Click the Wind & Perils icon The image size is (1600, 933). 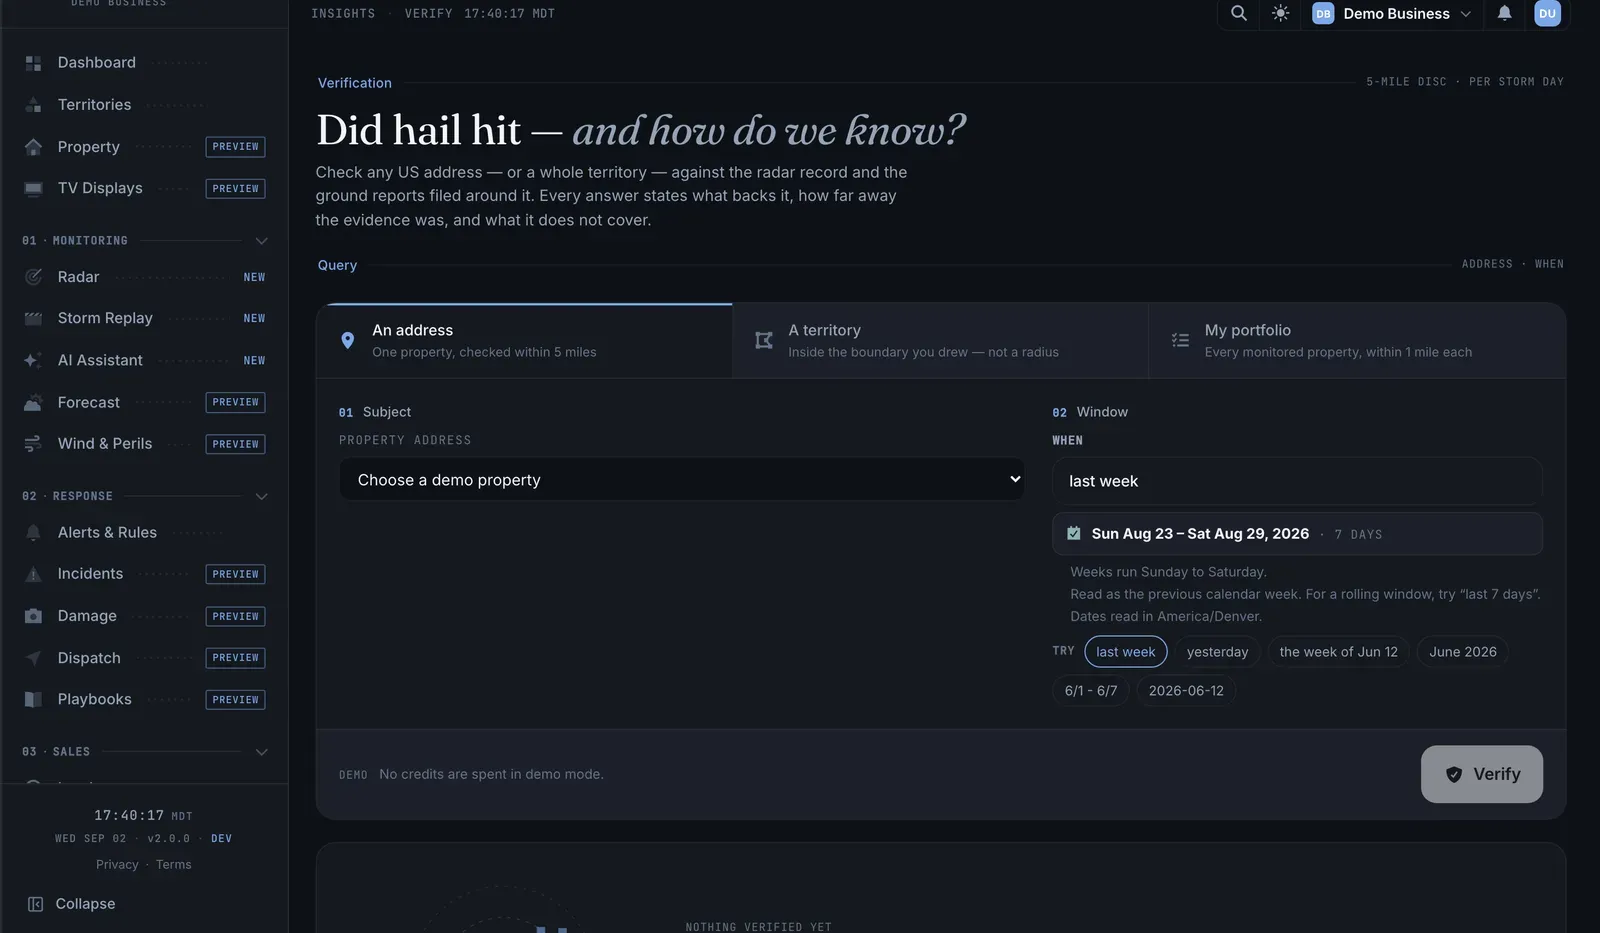tap(33, 444)
